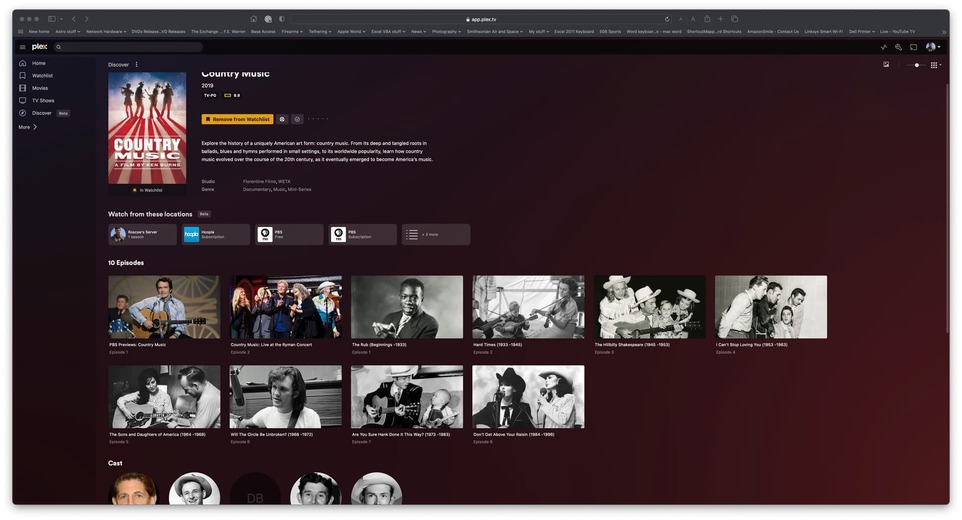Open The Rub (Beginnings -1933) episode

[407, 307]
